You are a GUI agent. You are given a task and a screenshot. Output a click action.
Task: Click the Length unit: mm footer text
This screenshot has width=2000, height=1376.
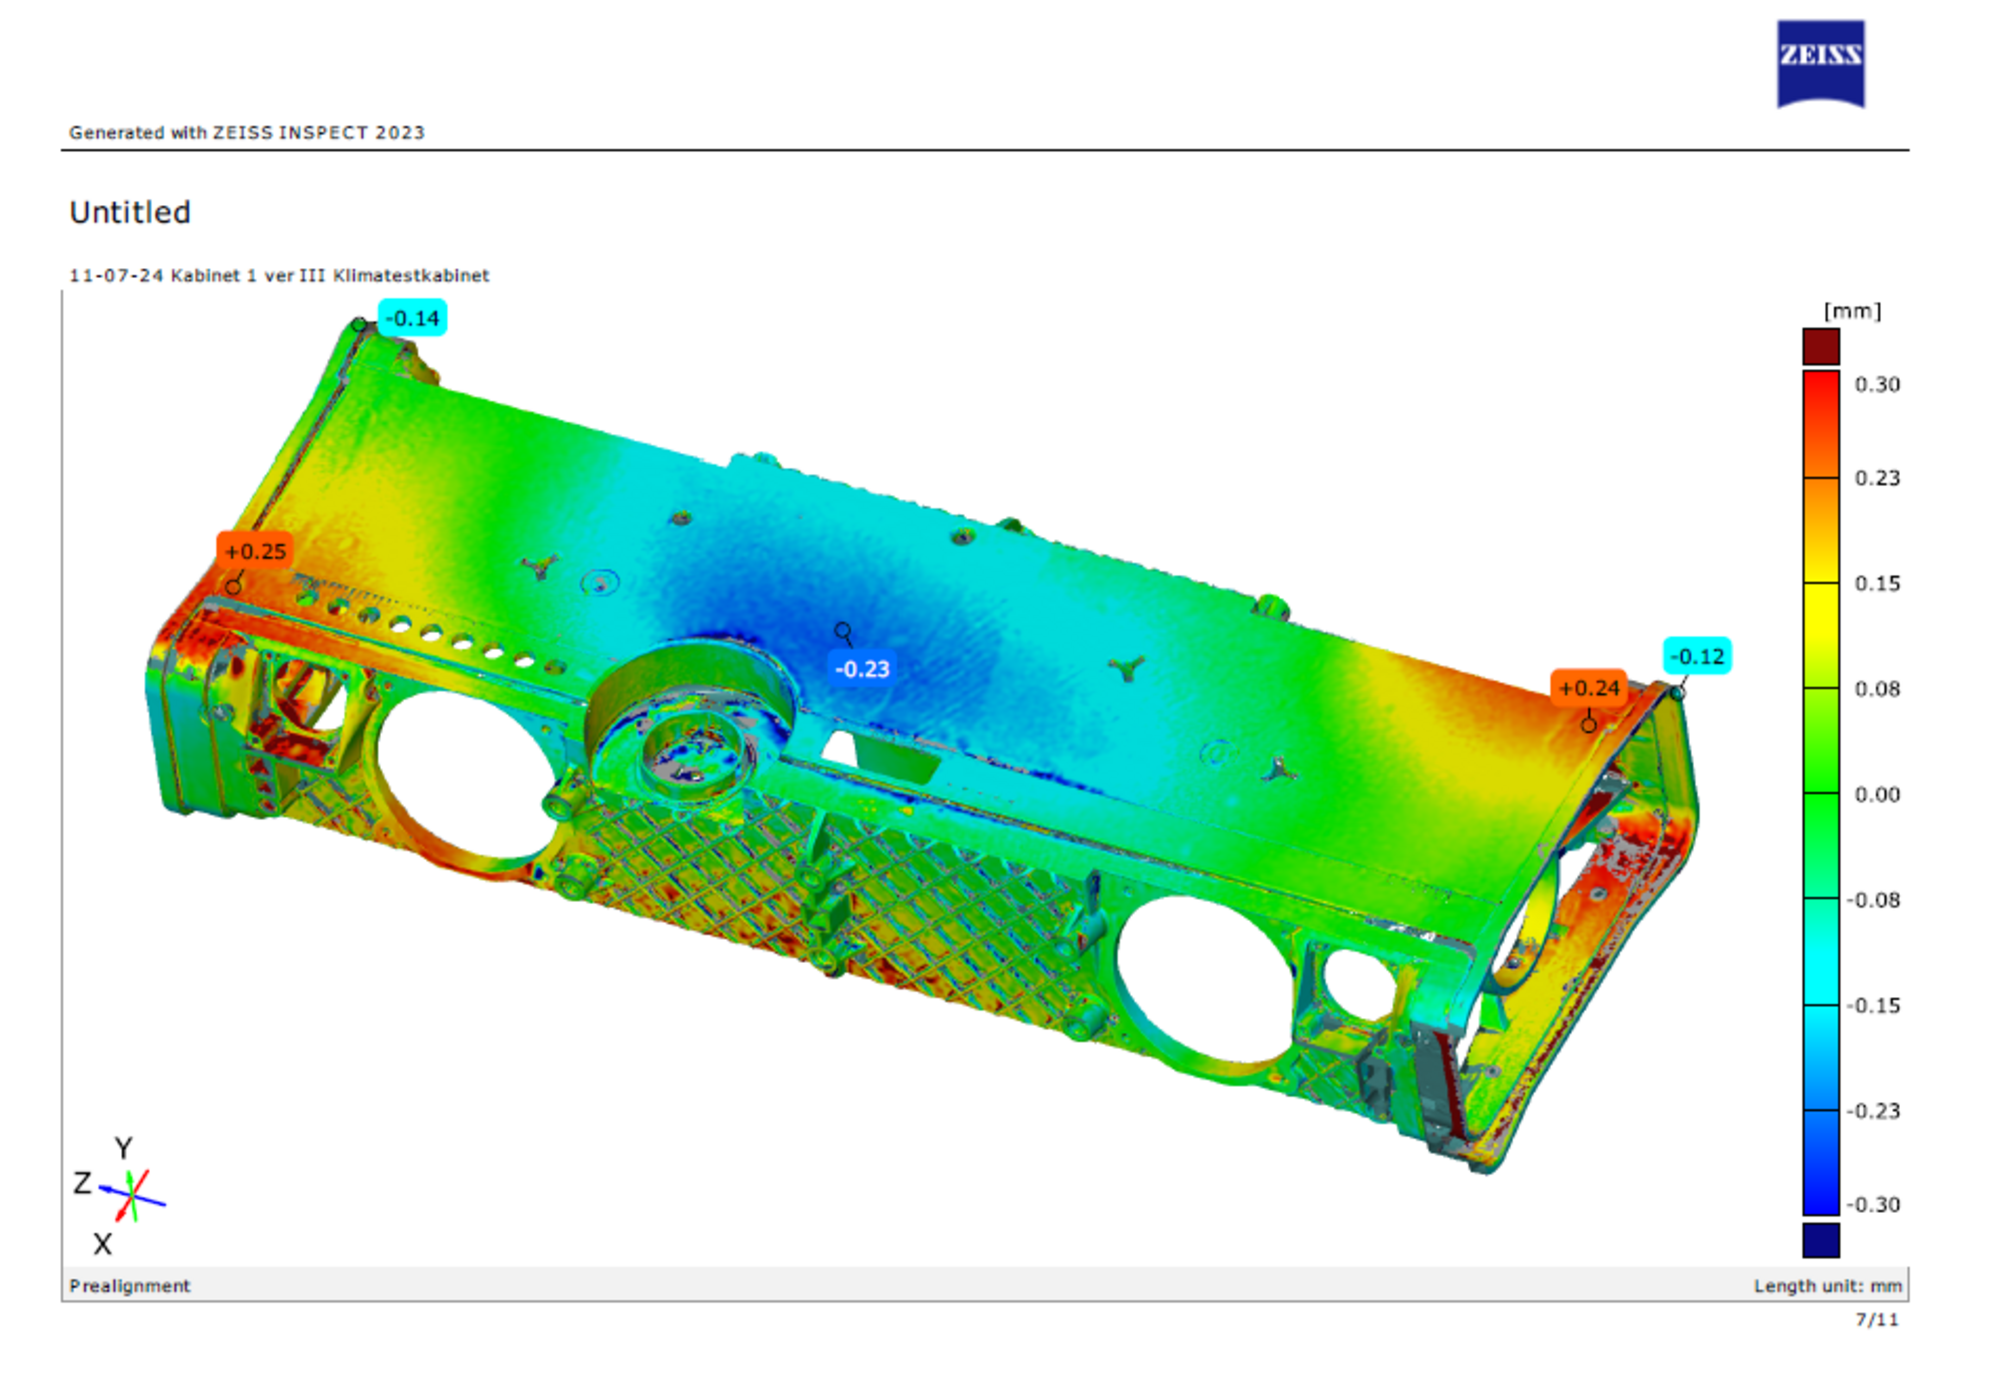1827,1286
